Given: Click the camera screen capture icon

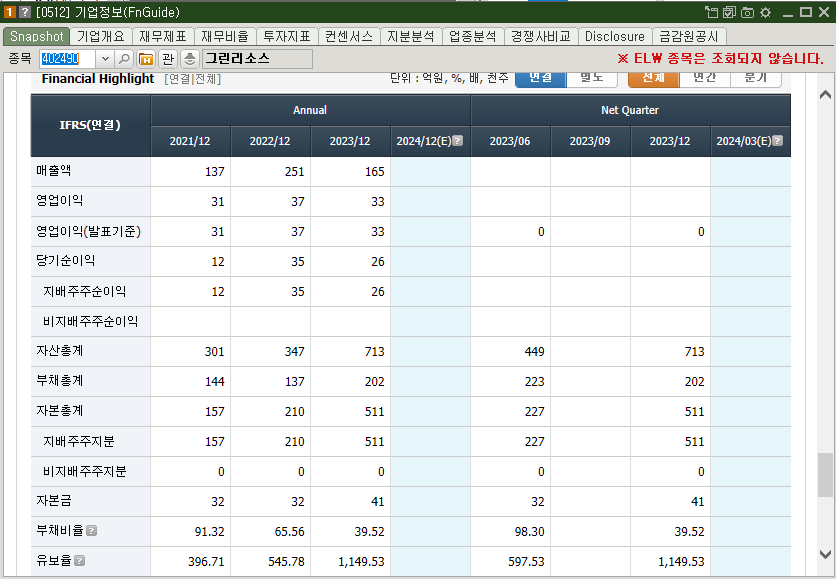Looking at the screenshot, I should pos(747,12).
